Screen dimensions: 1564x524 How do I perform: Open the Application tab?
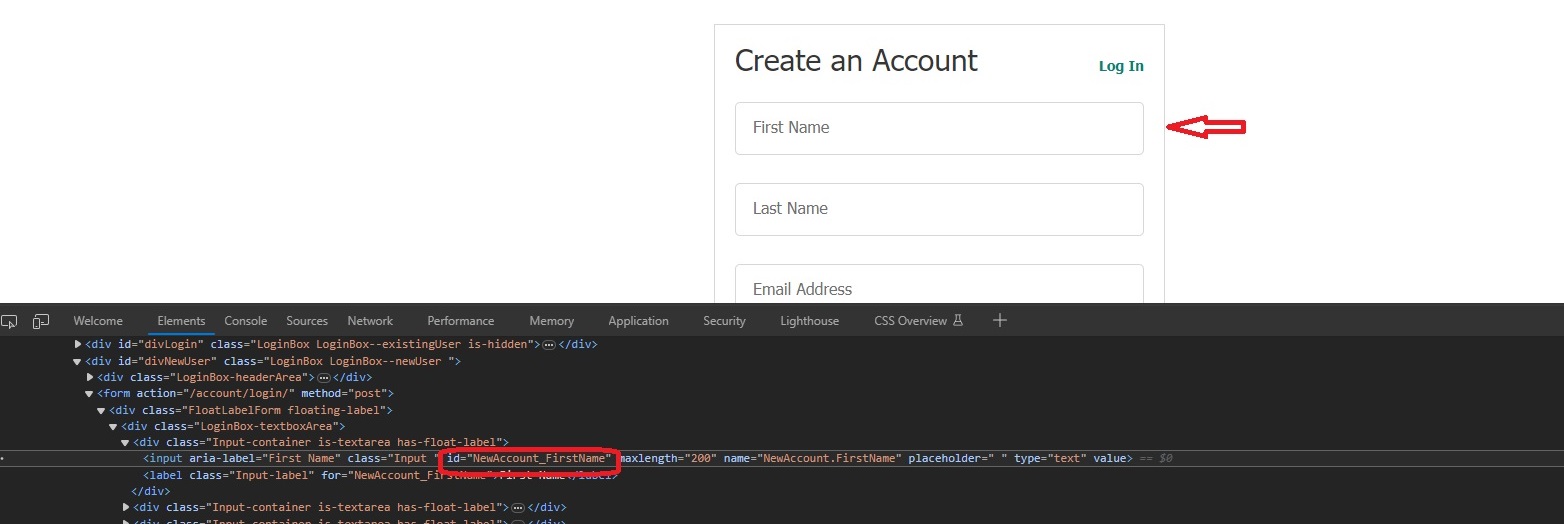pyautogui.click(x=638, y=321)
